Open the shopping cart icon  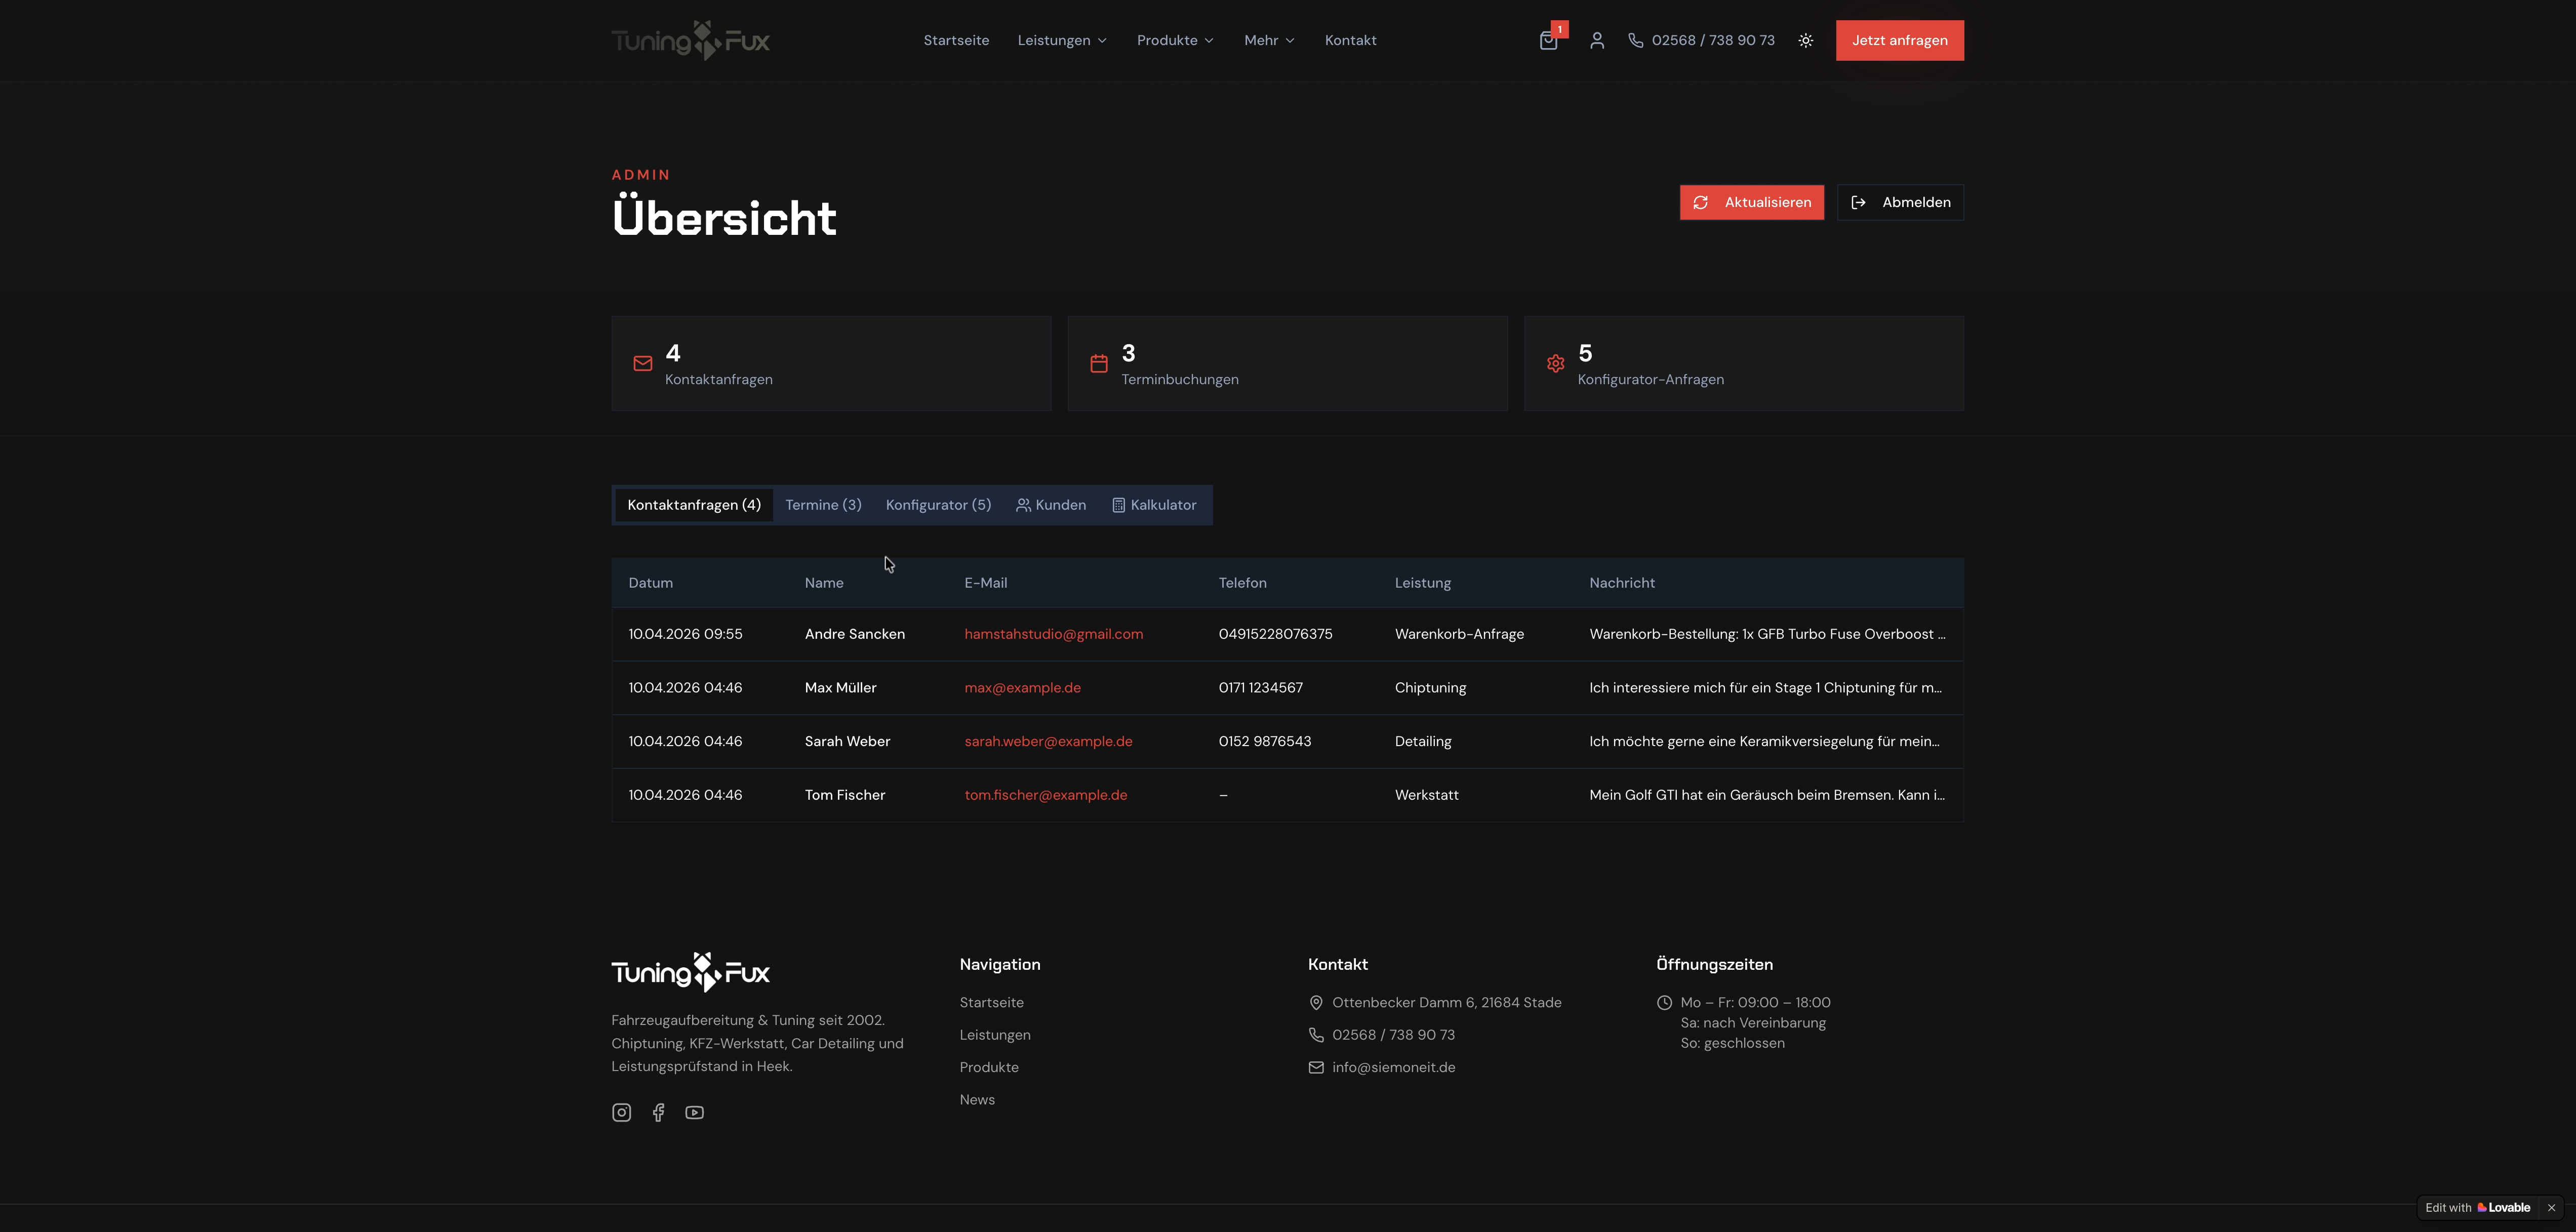click(x=1548, y=41)
